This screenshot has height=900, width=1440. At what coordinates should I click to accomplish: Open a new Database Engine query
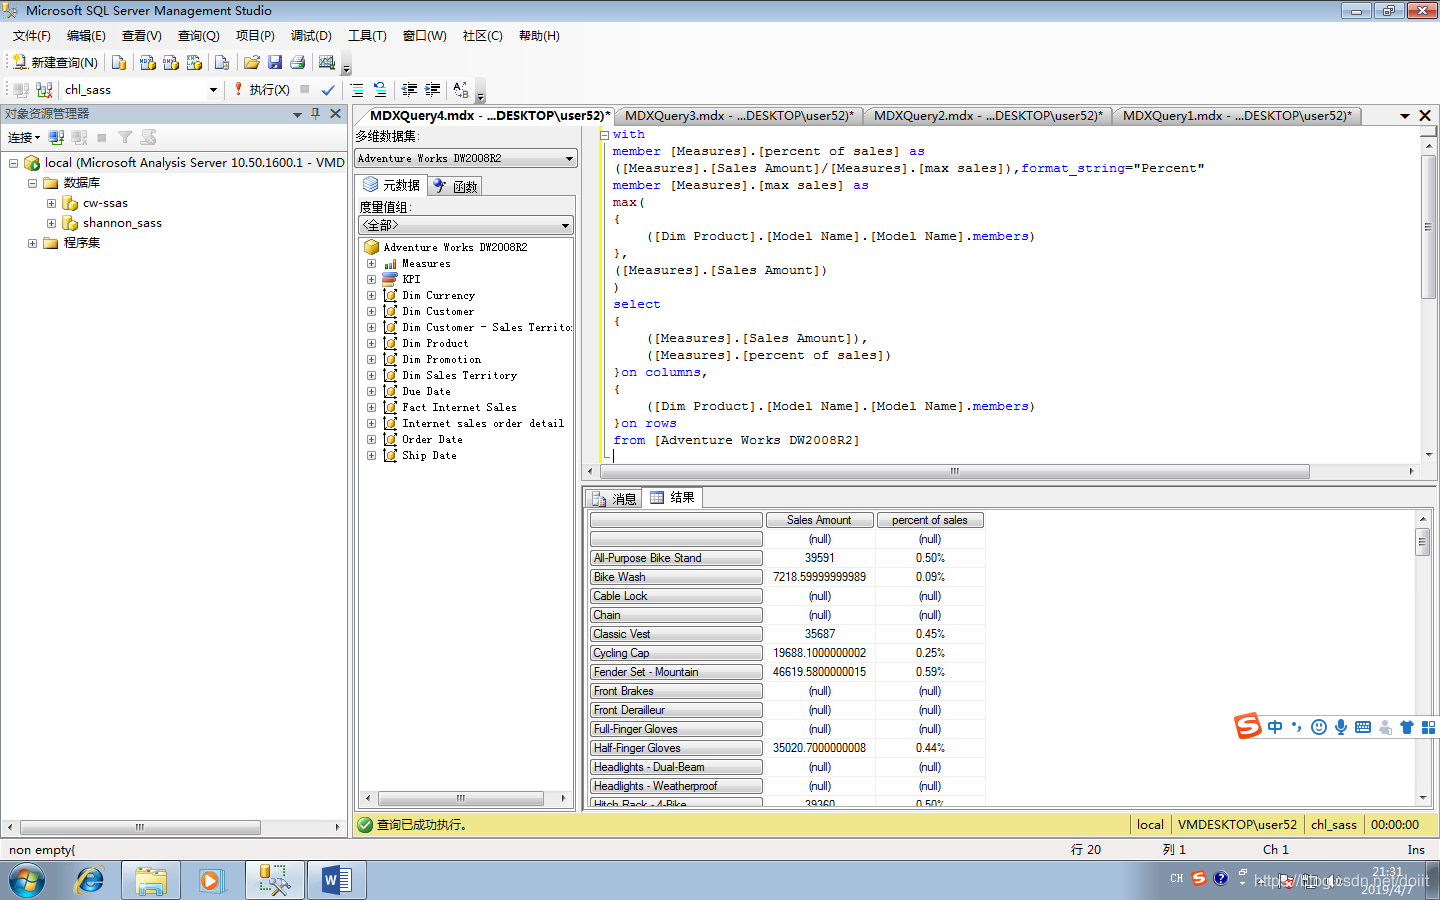pos(119,62)
